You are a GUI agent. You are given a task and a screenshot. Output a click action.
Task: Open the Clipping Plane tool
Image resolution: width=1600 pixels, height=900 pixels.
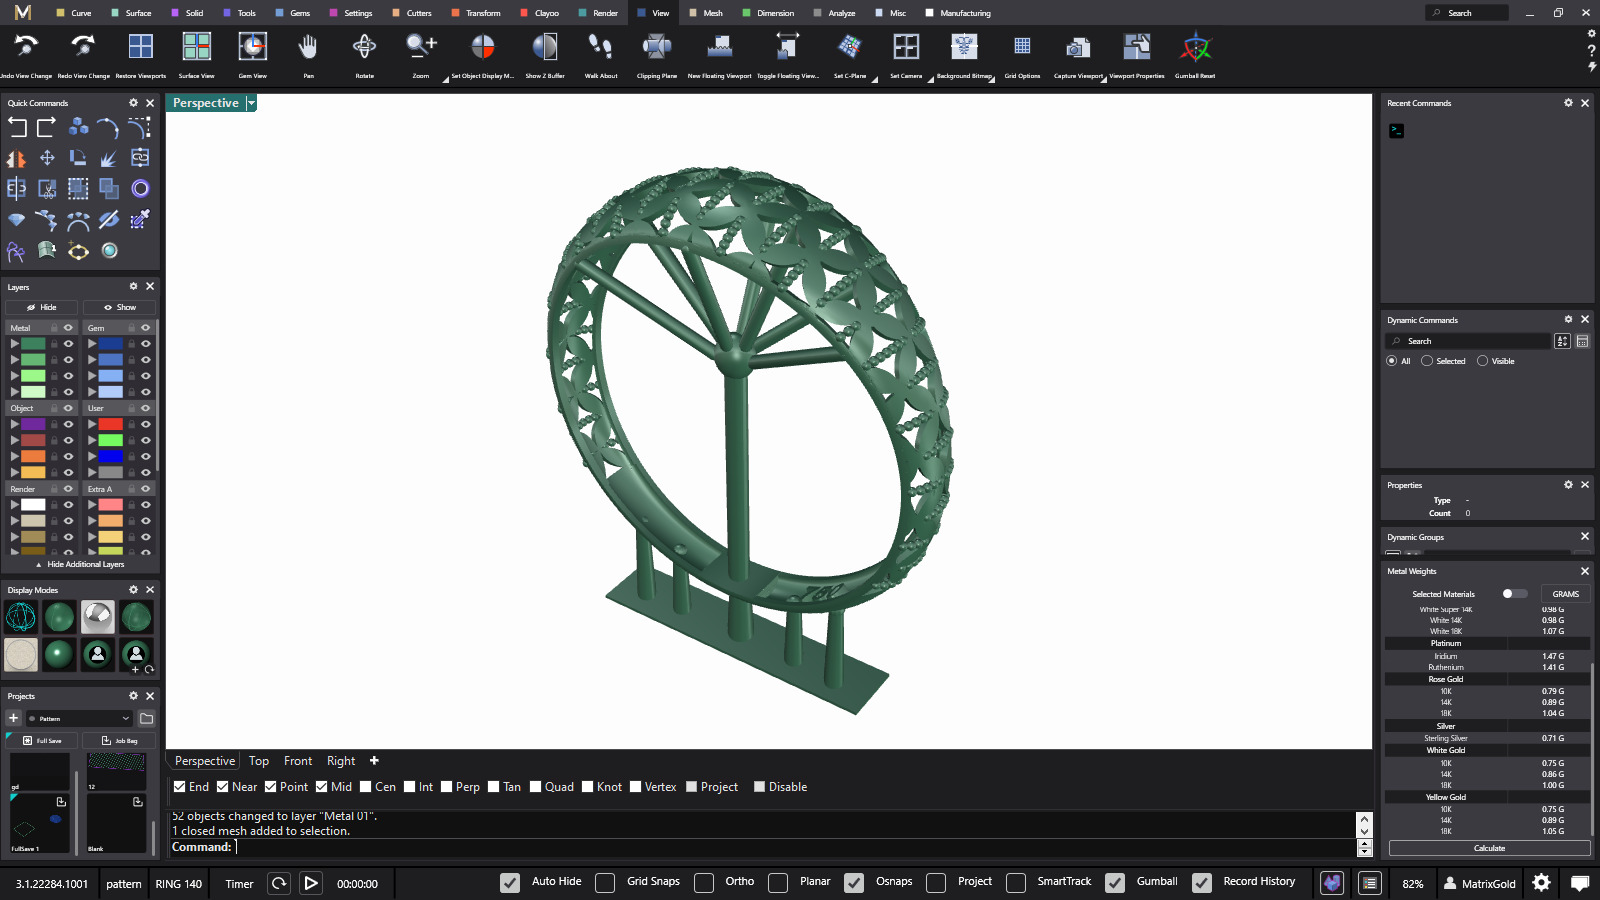pos(657,47)
